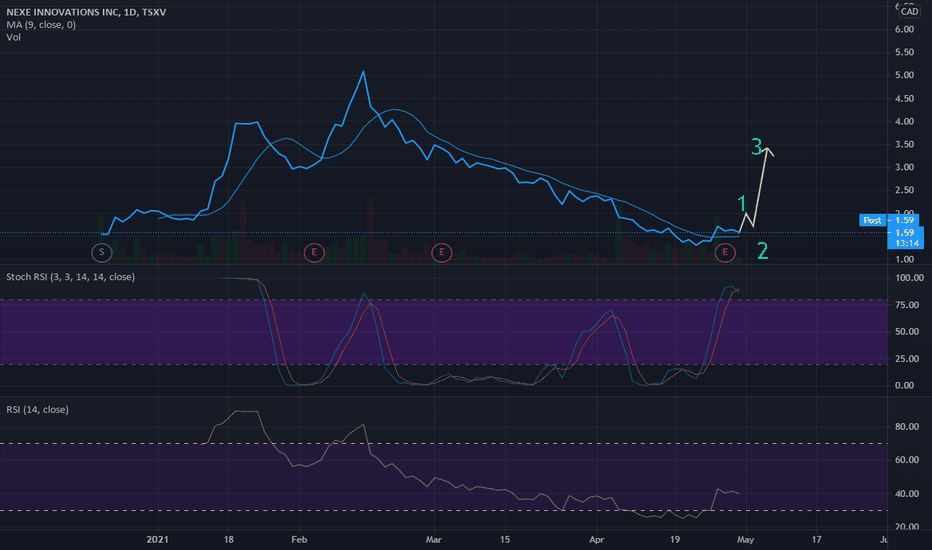This screenshot has height=550, width=932.
Task: Click the 100.00 Stoch RSI scale value
Action: (909, 278)
